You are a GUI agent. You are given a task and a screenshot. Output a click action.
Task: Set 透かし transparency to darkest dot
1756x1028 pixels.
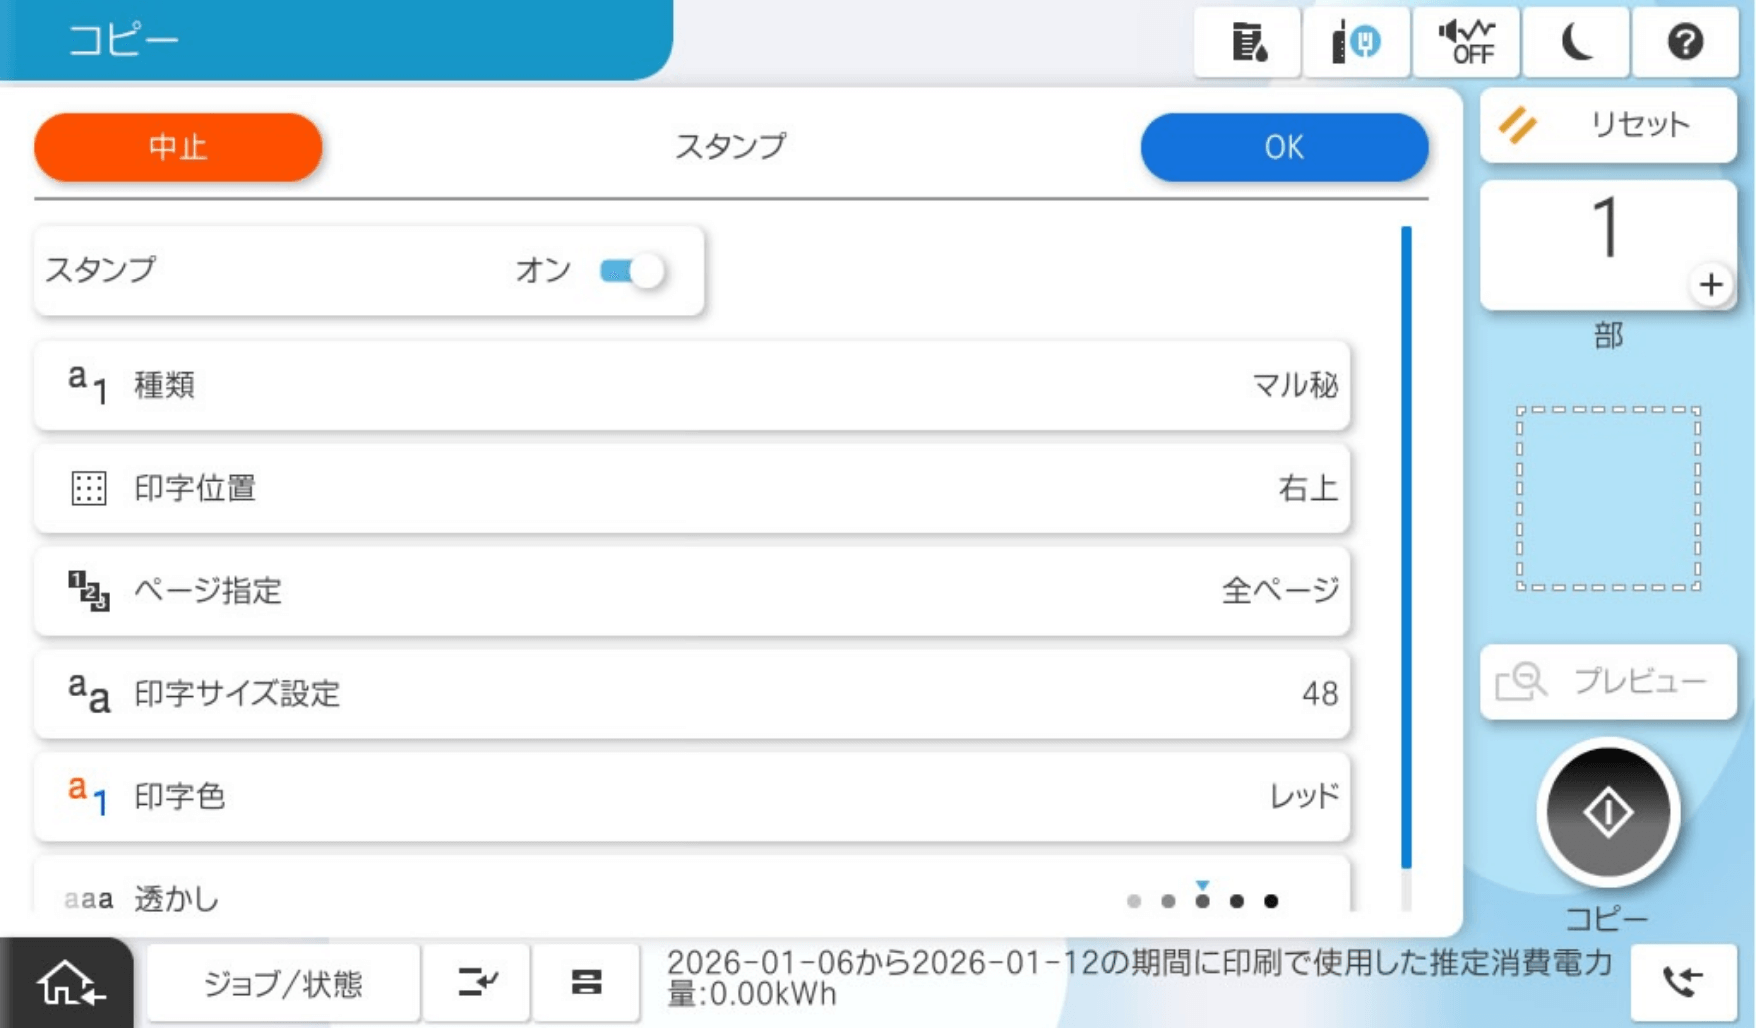point(1271,901)
